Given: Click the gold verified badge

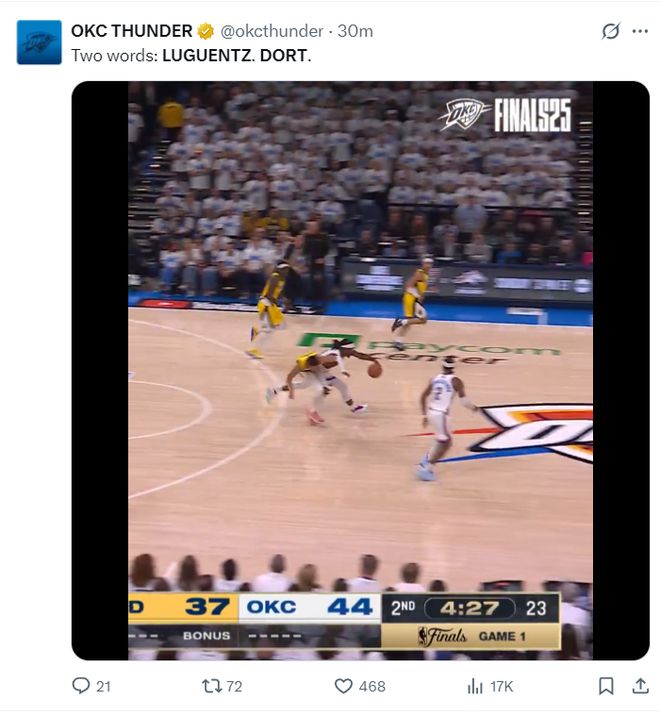Looking at the screenshot, I should pos(206,31).
